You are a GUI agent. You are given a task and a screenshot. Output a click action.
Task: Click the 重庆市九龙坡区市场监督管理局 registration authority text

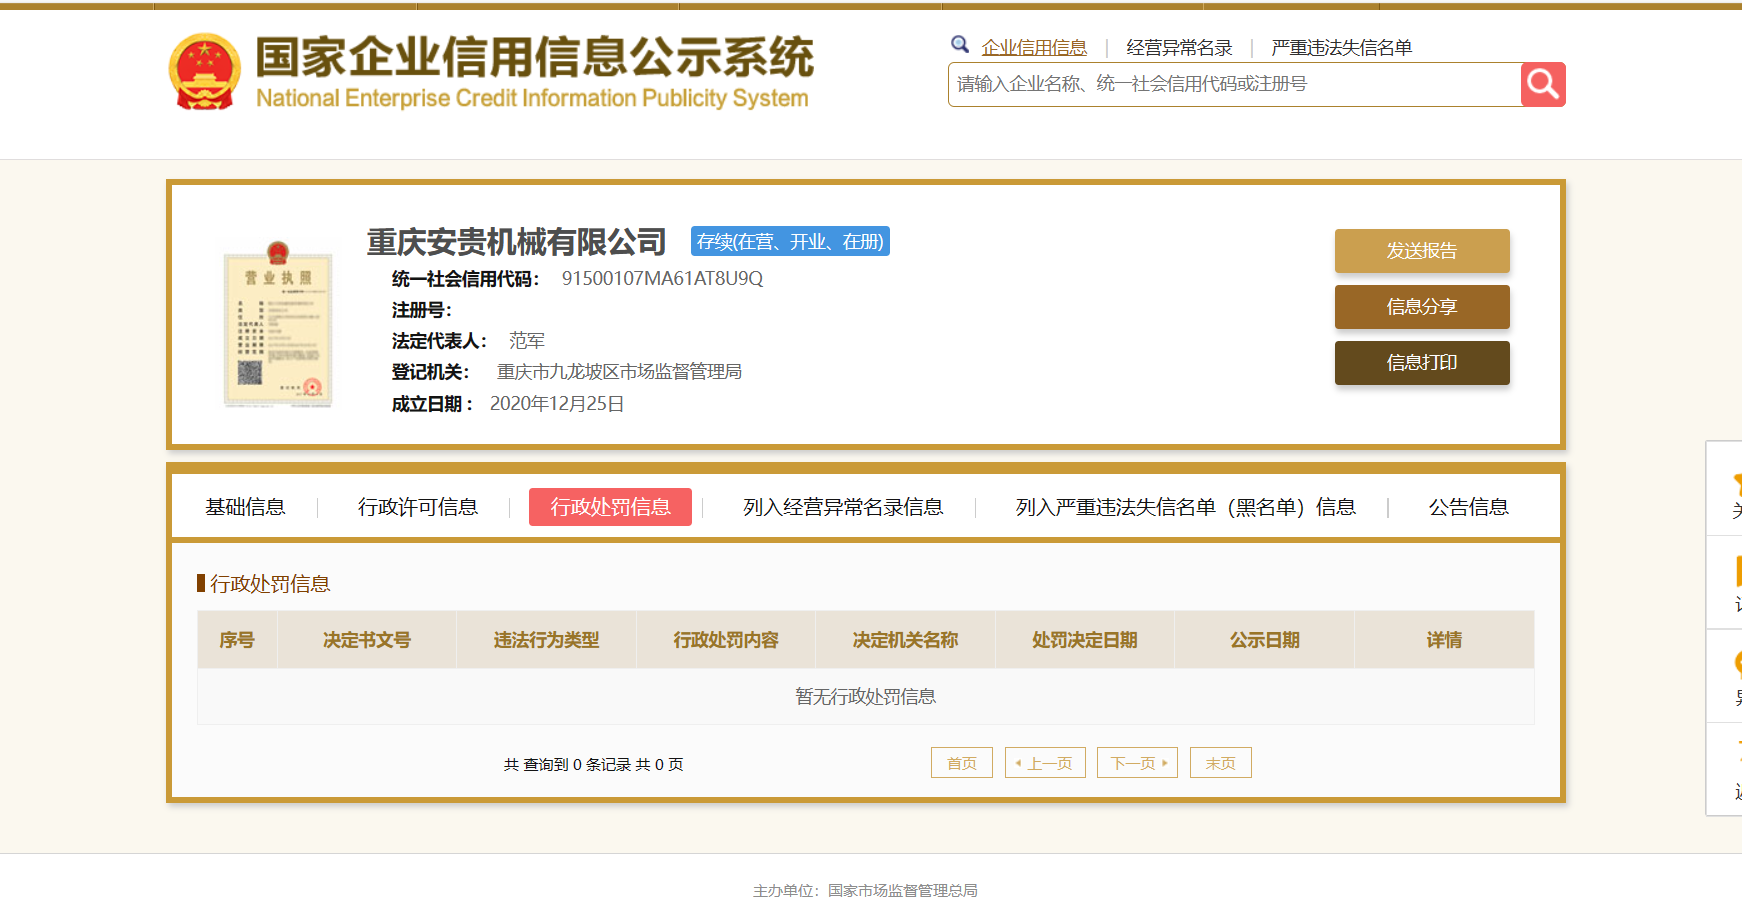(x=619, y=372)
